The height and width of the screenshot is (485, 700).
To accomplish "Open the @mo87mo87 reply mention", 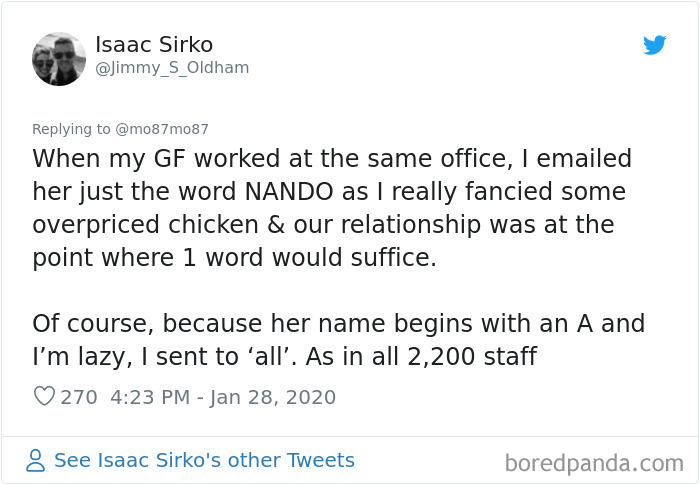I will click(162, 129).
